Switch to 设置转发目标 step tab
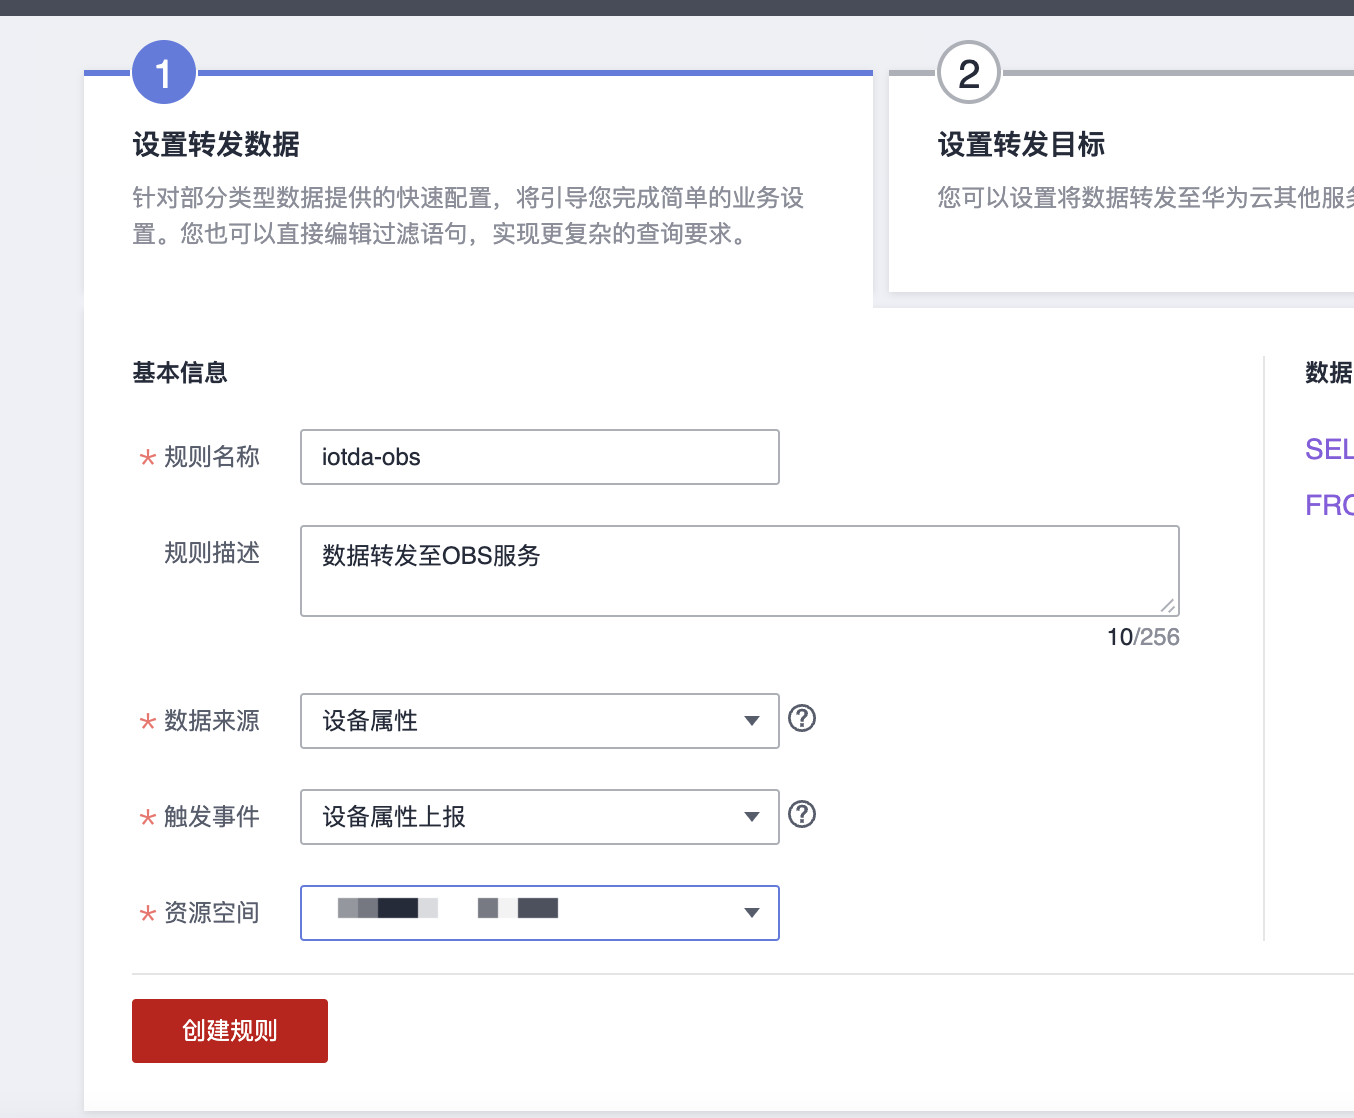 (x=1021, y=145)
